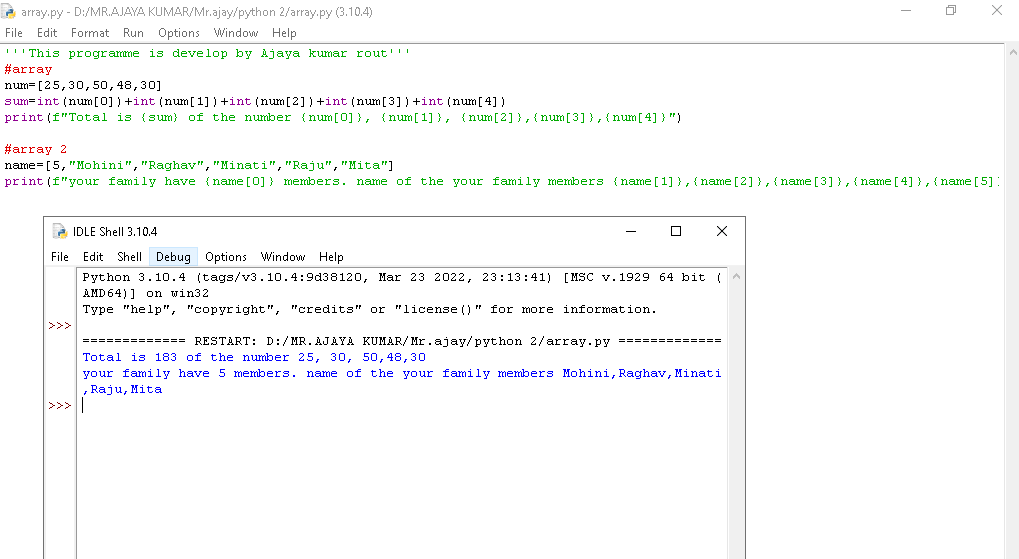The height and width of the screenshot is (559, 1019).
Task: Open the Run menu in the editor
Action: click(133, 33)
